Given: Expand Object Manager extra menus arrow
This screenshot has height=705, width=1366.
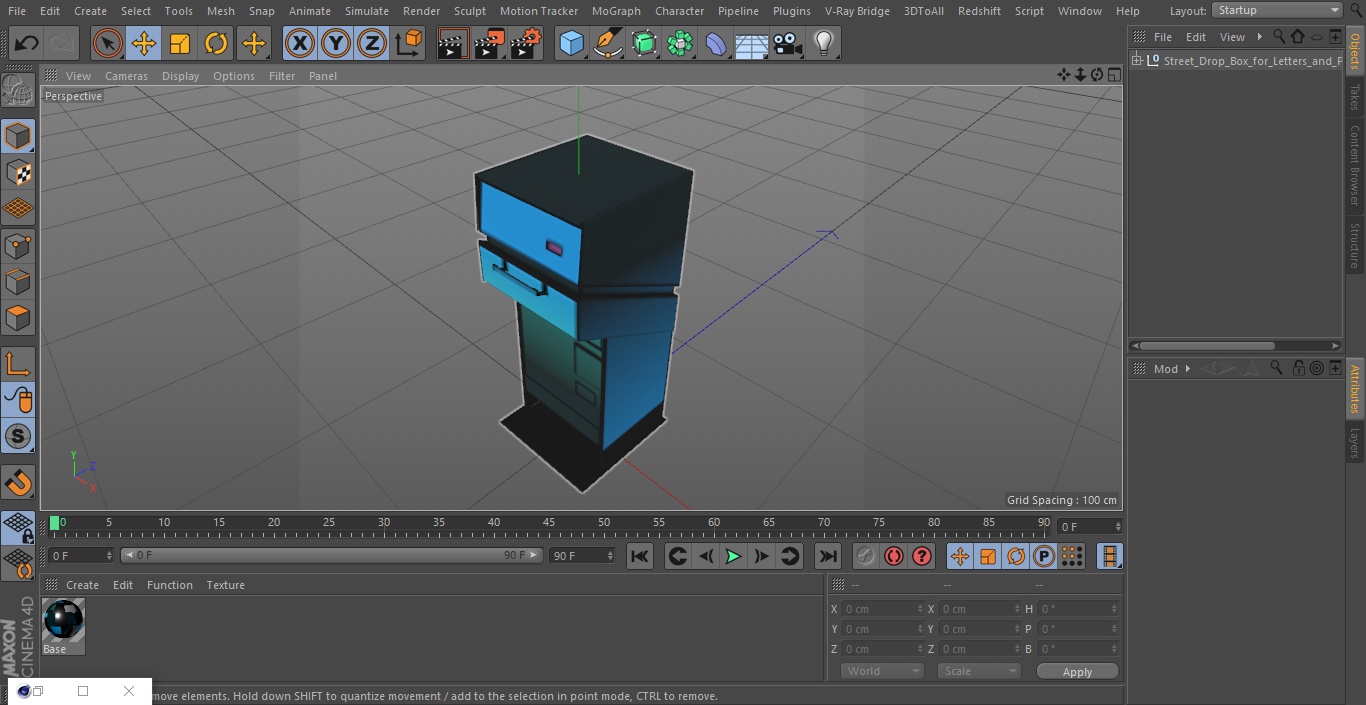Looking at the screenshot, I should coord(1259,37).
